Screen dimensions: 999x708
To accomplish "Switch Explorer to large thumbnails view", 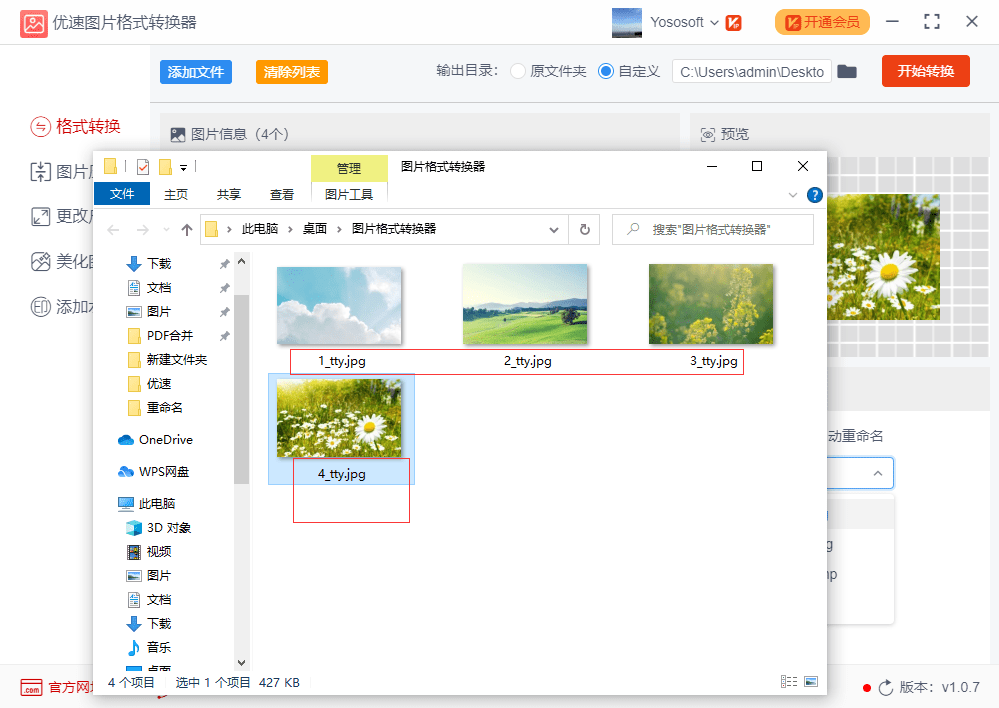I will [x=812, y=681].
